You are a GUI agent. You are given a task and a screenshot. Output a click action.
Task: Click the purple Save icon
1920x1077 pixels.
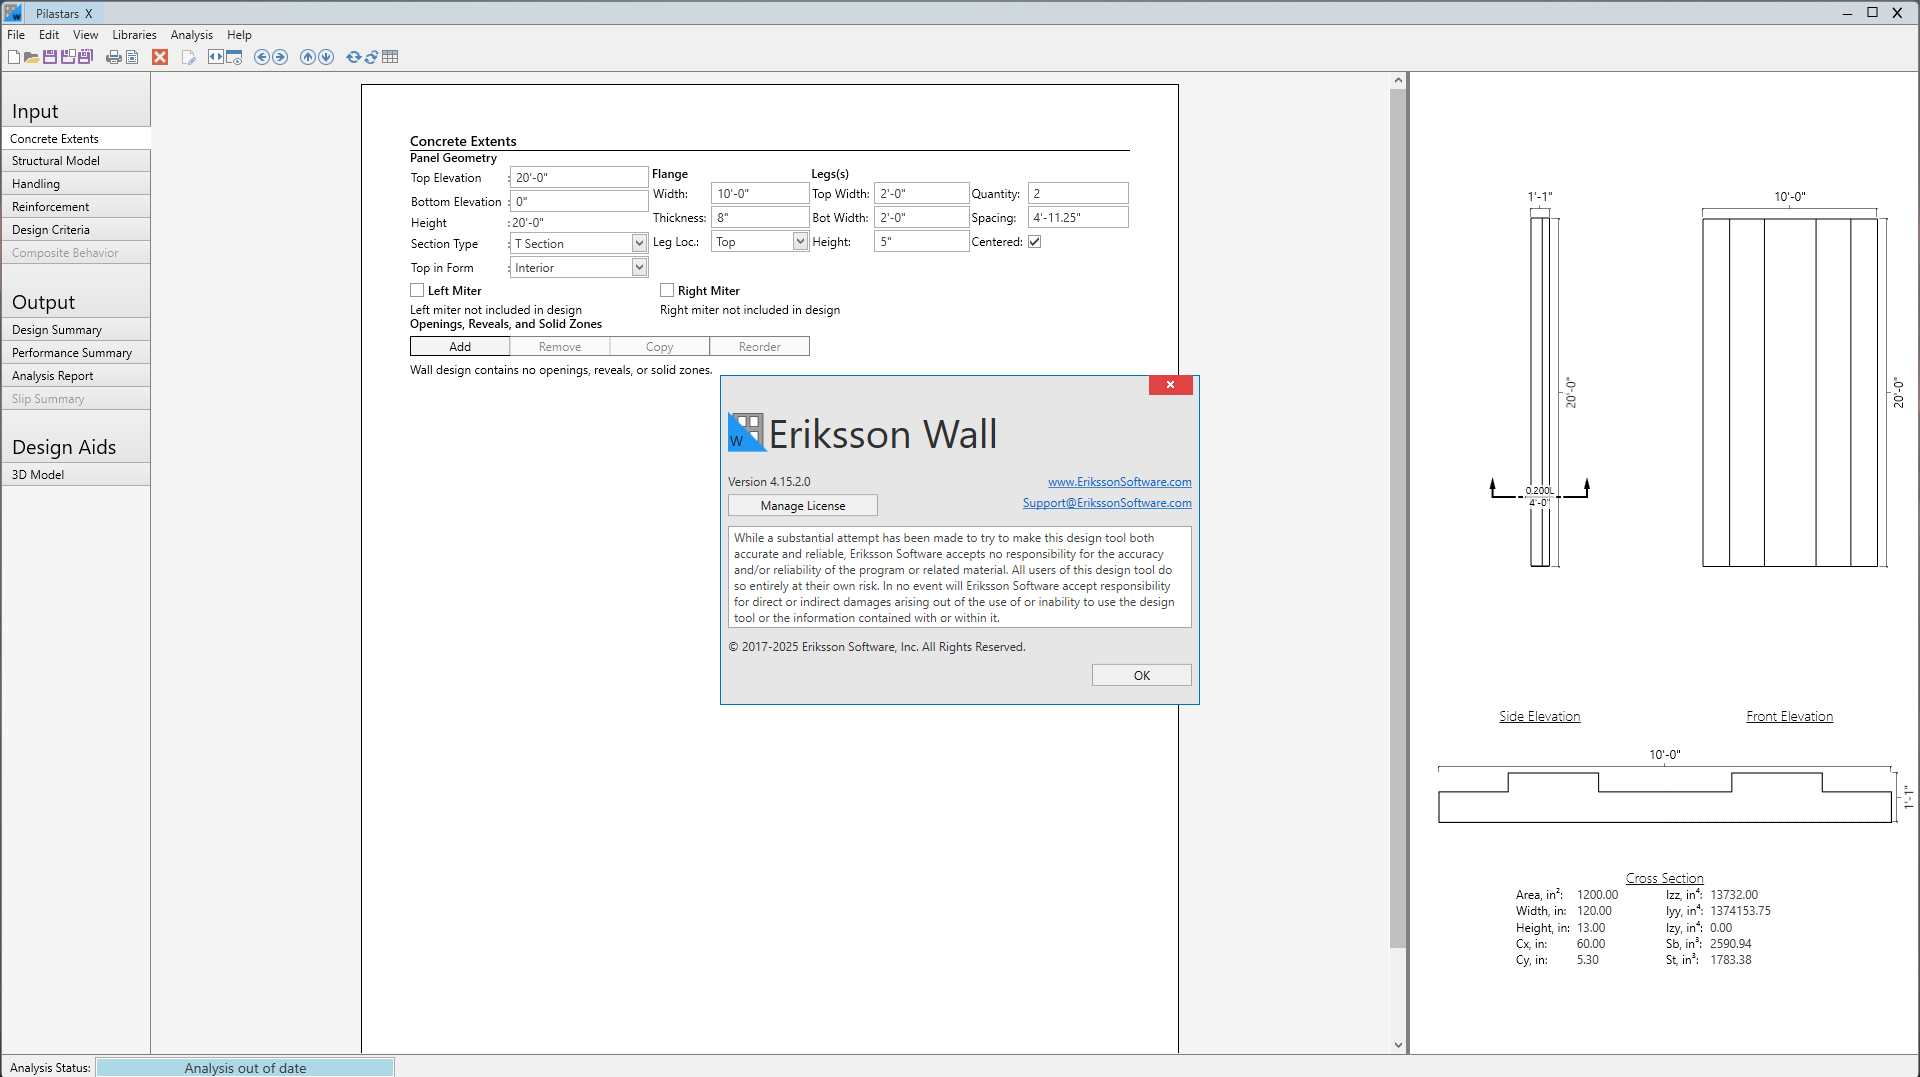tap(50, 57)
